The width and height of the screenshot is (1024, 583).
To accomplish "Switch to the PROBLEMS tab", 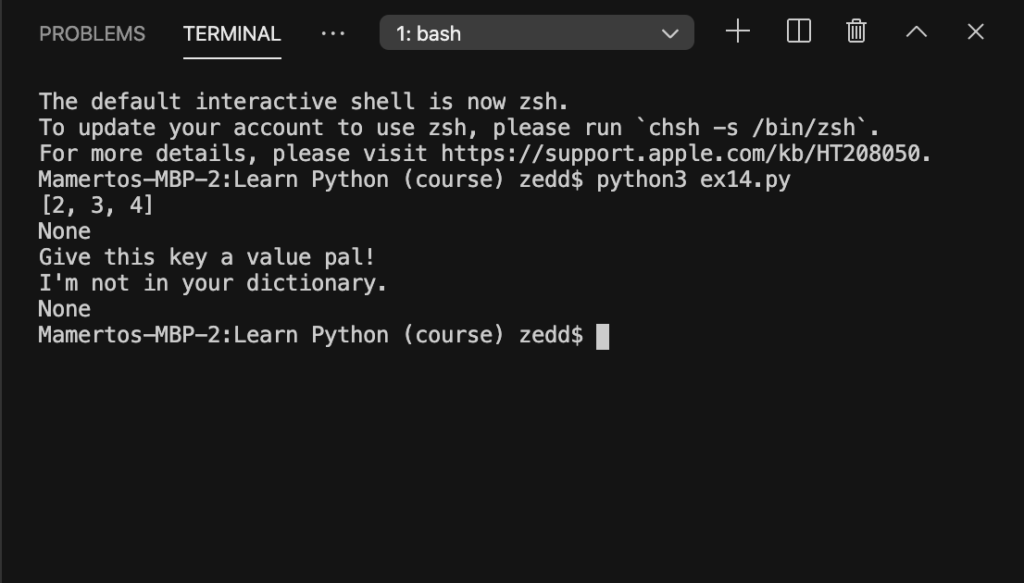I will (92, 34).
